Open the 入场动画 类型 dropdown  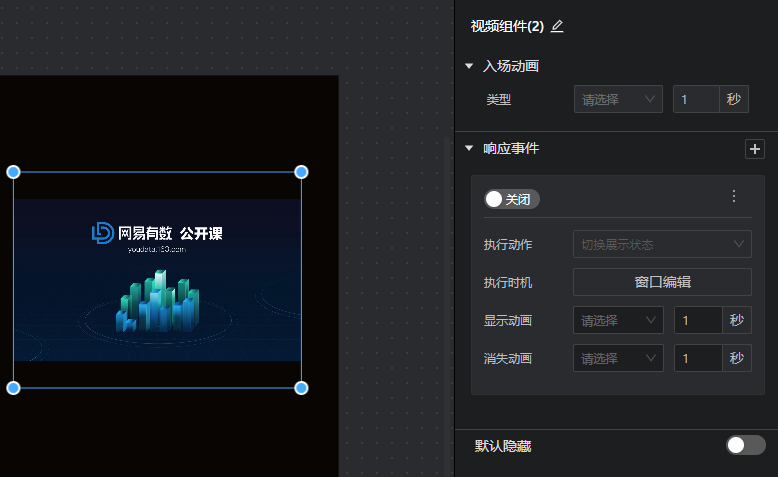(x=618, y=99)
